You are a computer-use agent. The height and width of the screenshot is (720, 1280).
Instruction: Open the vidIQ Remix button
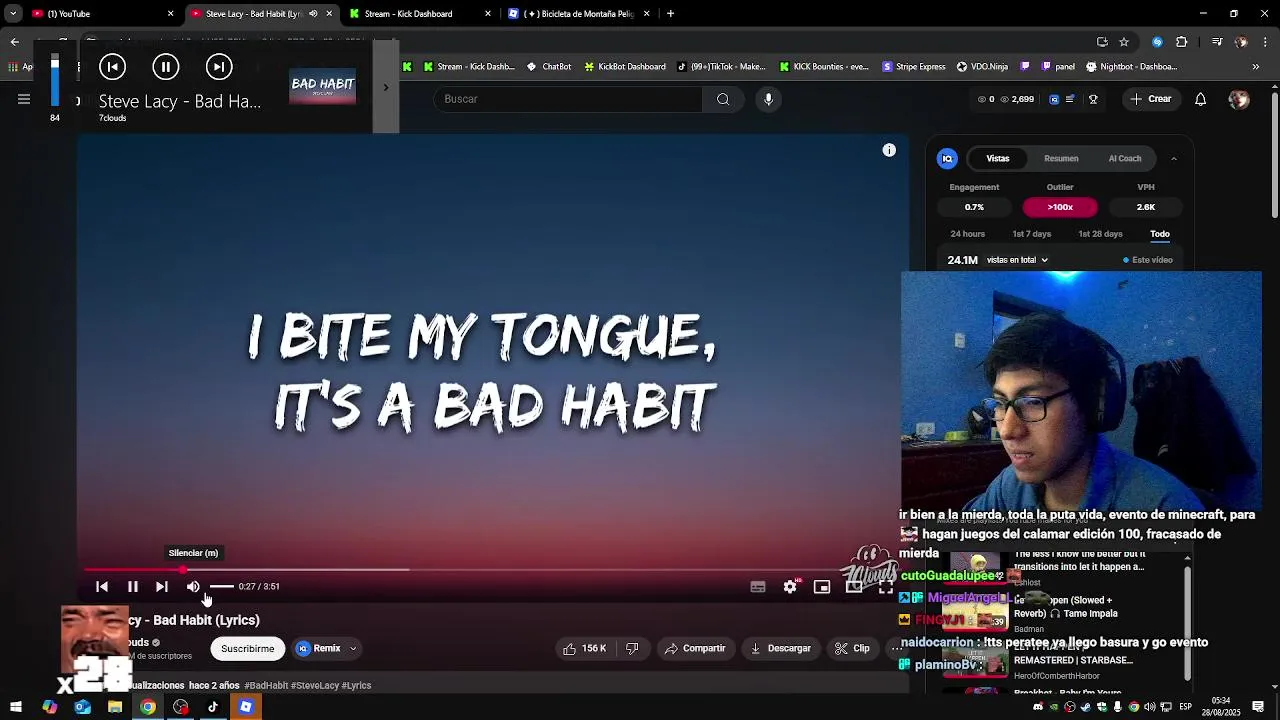(x=319, y=648)
